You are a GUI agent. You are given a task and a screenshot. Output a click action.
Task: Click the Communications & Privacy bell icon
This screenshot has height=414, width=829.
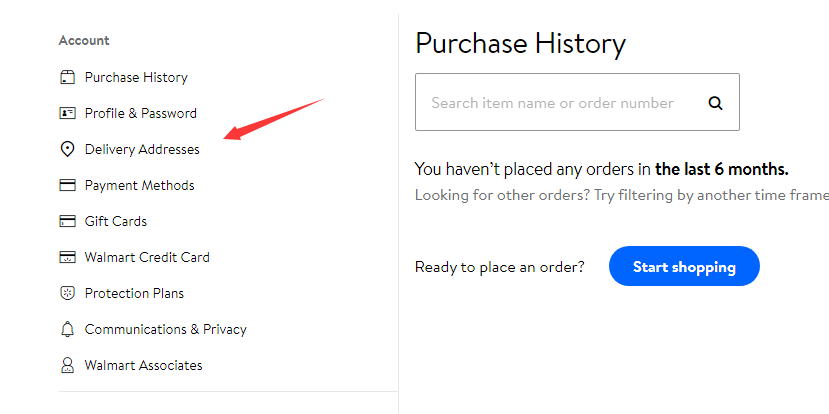(x=67, y=329)
